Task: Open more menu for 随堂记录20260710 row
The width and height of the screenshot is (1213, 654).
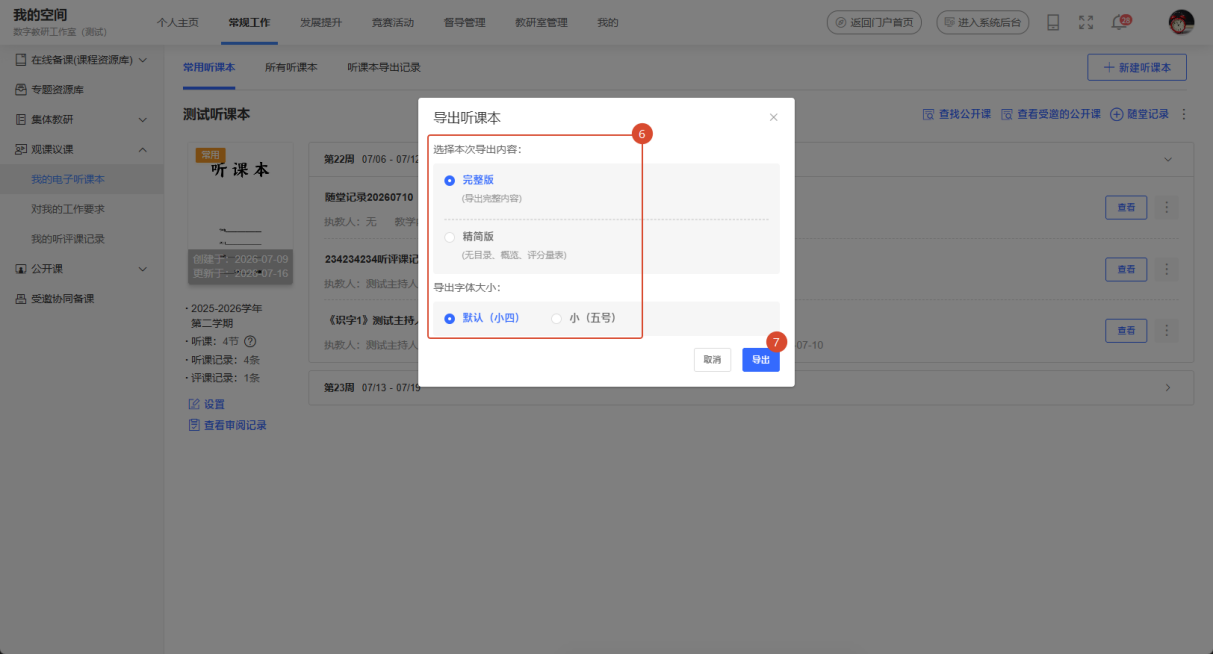Action: coord(1167,207)
